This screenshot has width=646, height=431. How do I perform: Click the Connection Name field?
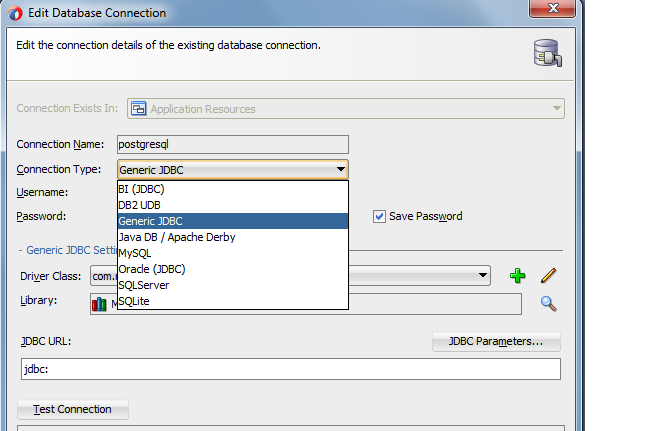point(233,145)
